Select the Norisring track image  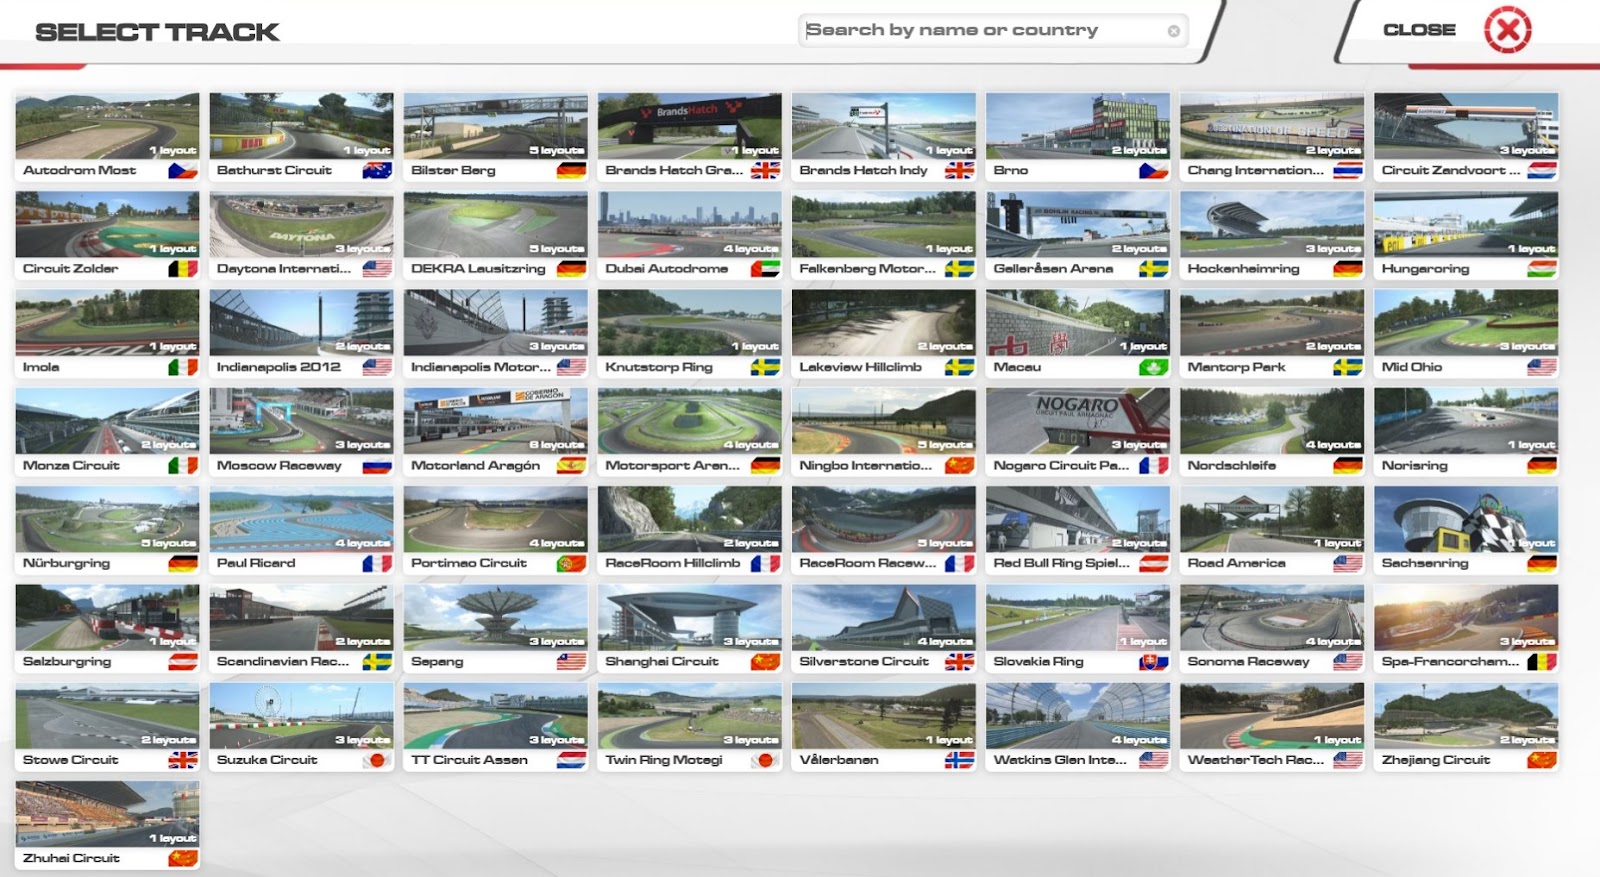click(x=1466, y=420)
